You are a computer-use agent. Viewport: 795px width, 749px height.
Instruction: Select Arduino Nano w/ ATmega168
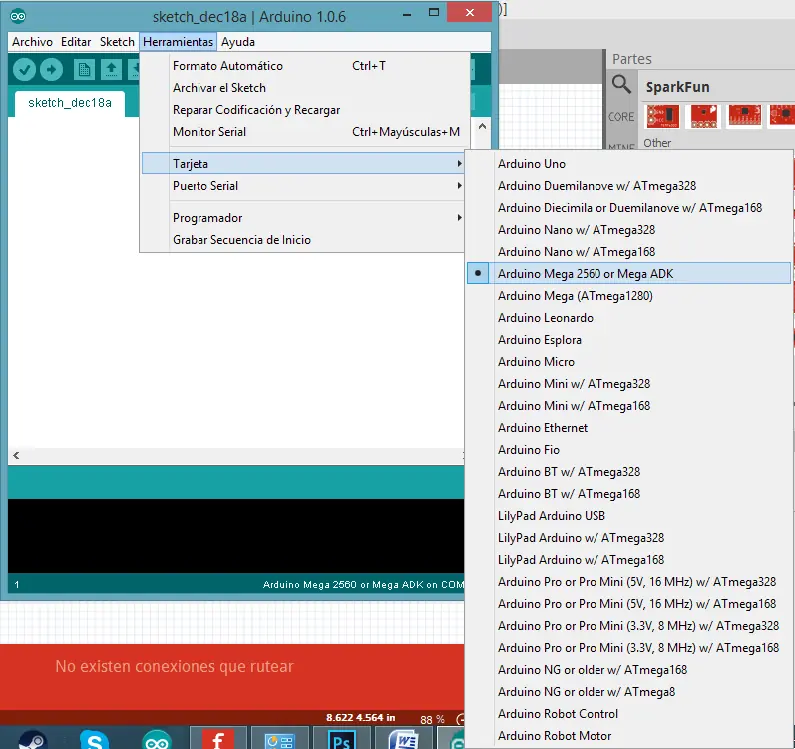(629, 252)
